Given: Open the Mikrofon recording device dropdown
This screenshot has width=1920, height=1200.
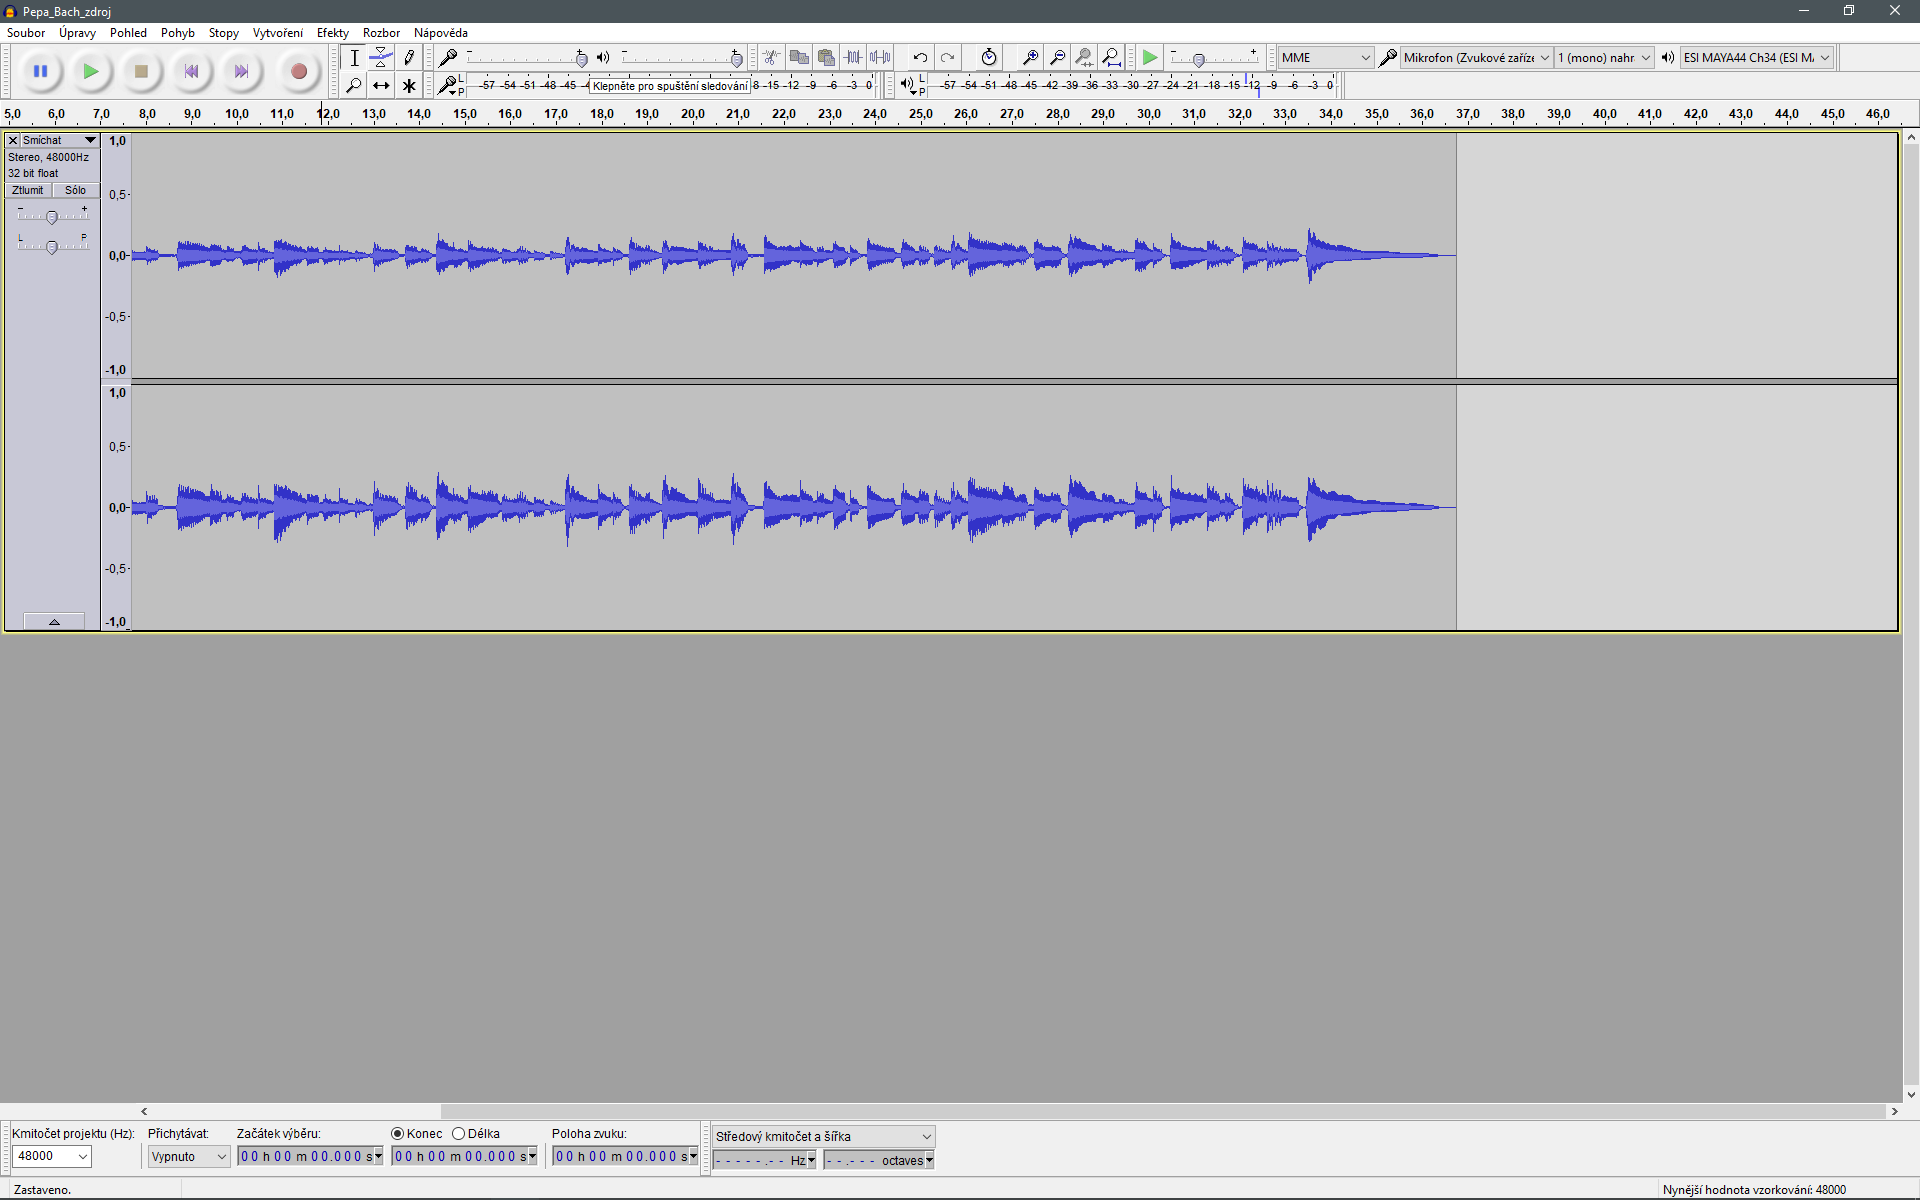Looking at the screenshot, I should [1476, 57].
